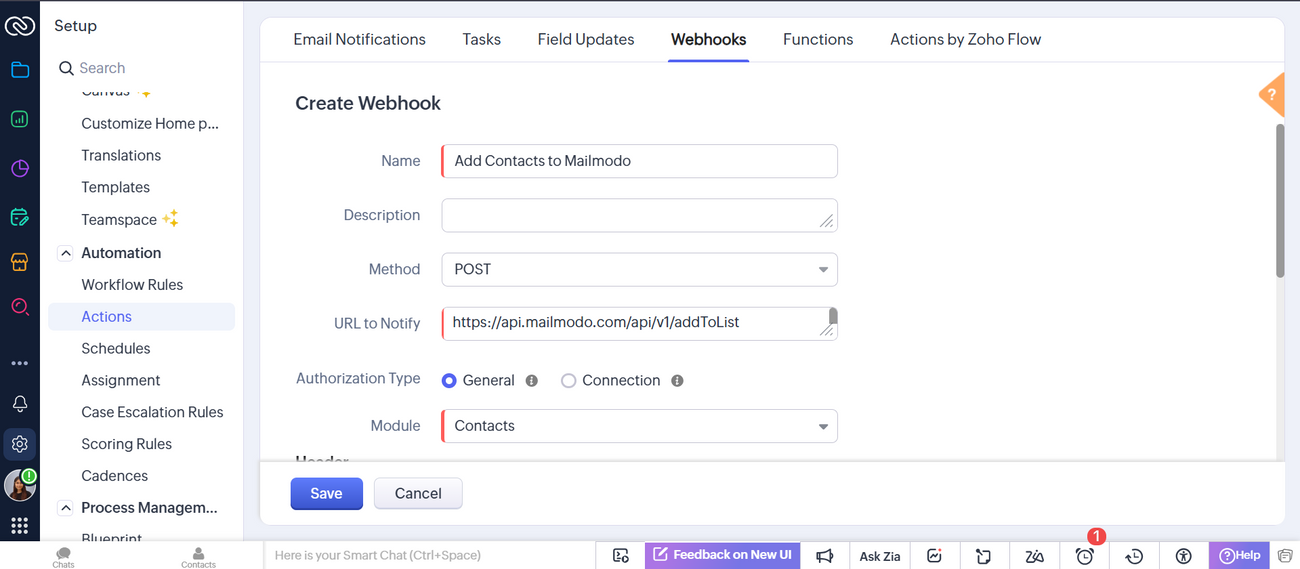Click the Save button
The image size is (1300, 569).
tap(326, 493)
